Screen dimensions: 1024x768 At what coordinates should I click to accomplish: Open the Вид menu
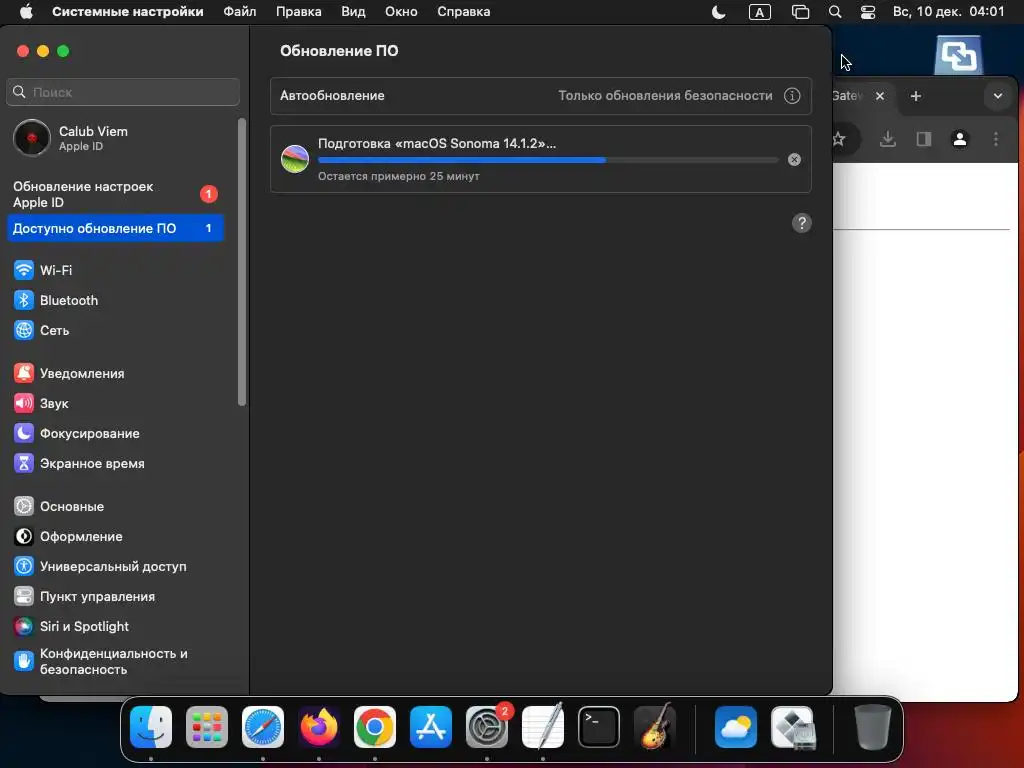[x=353, y=12]
